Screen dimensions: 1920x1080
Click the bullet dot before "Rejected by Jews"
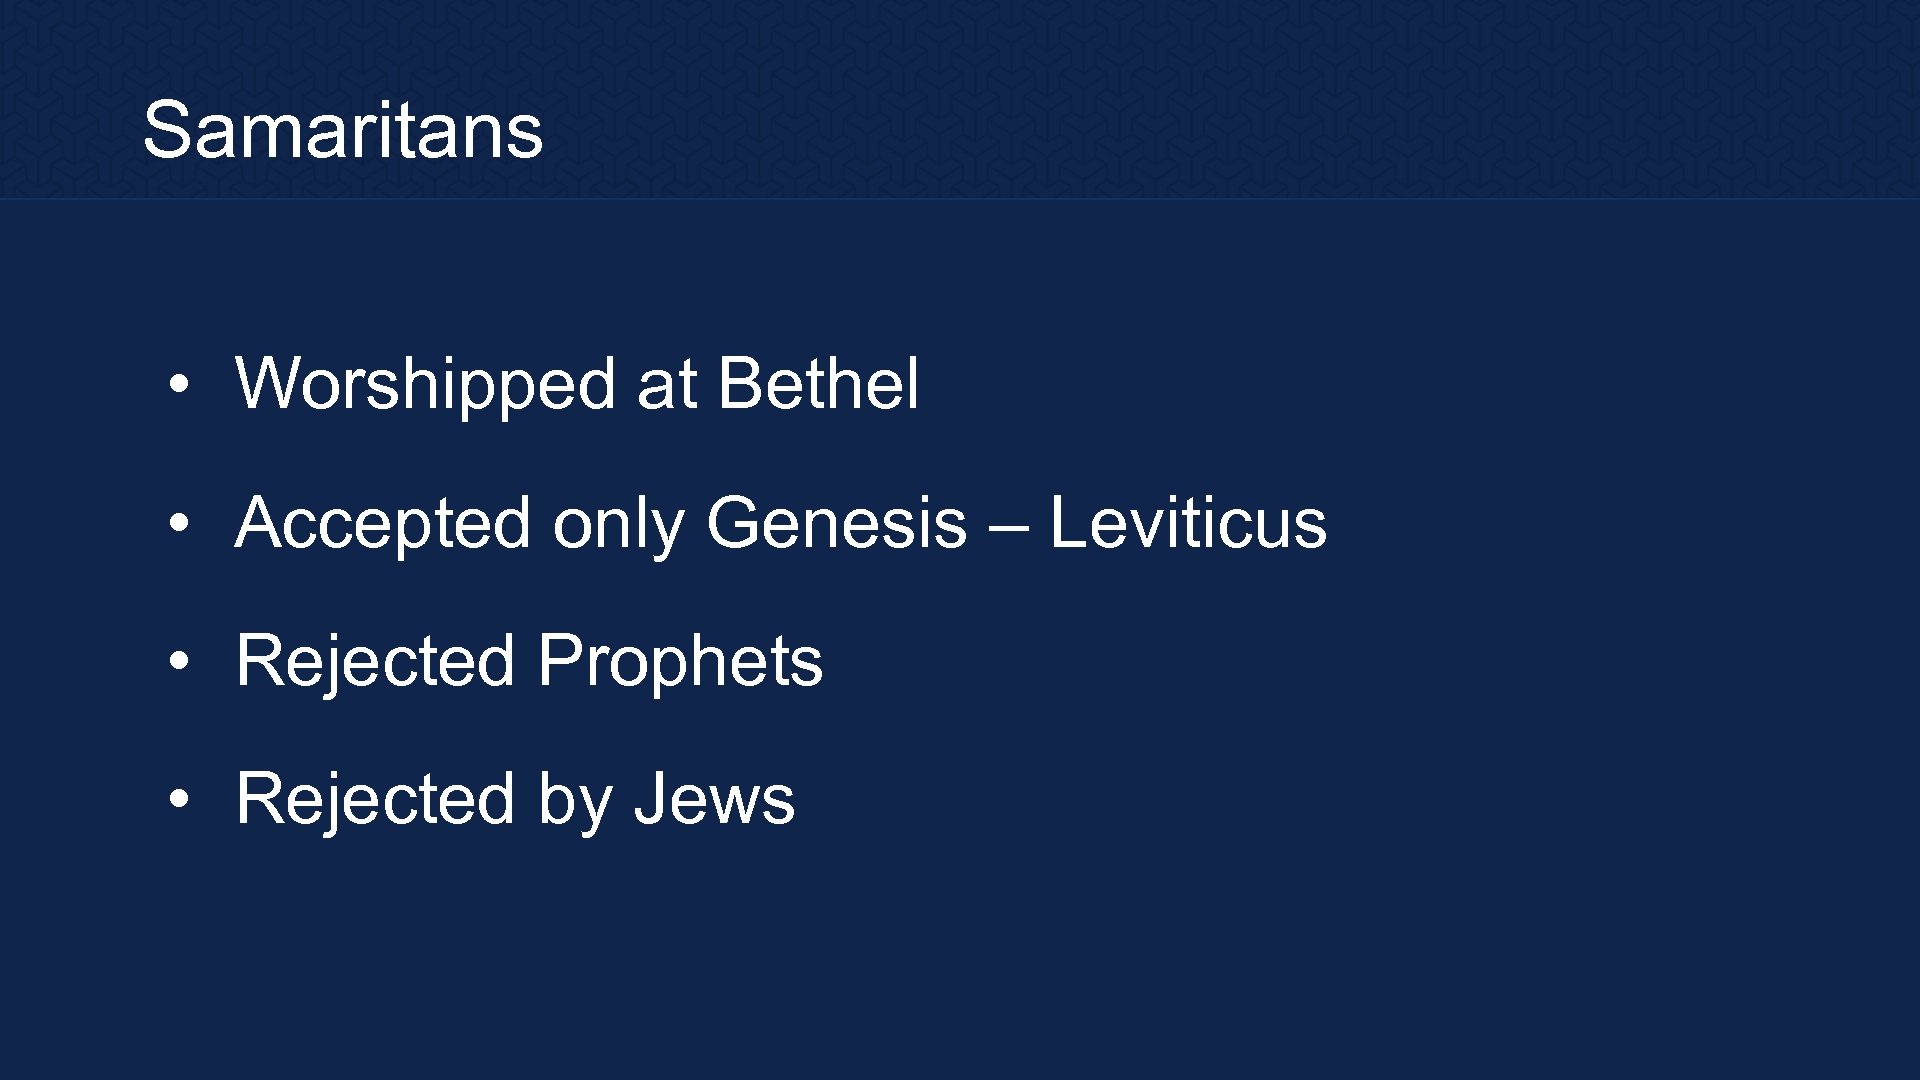pyautogui.click(x=178, y=799)
